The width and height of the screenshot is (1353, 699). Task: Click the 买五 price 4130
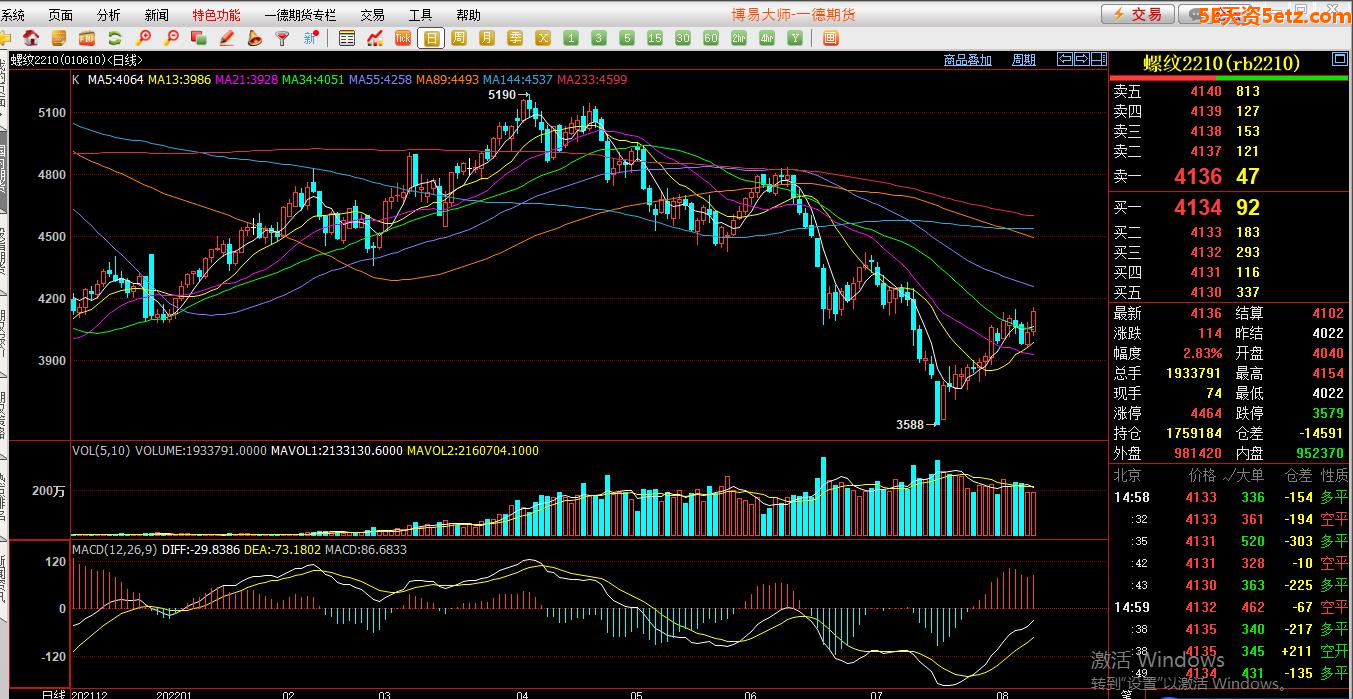pos(1206,292)
